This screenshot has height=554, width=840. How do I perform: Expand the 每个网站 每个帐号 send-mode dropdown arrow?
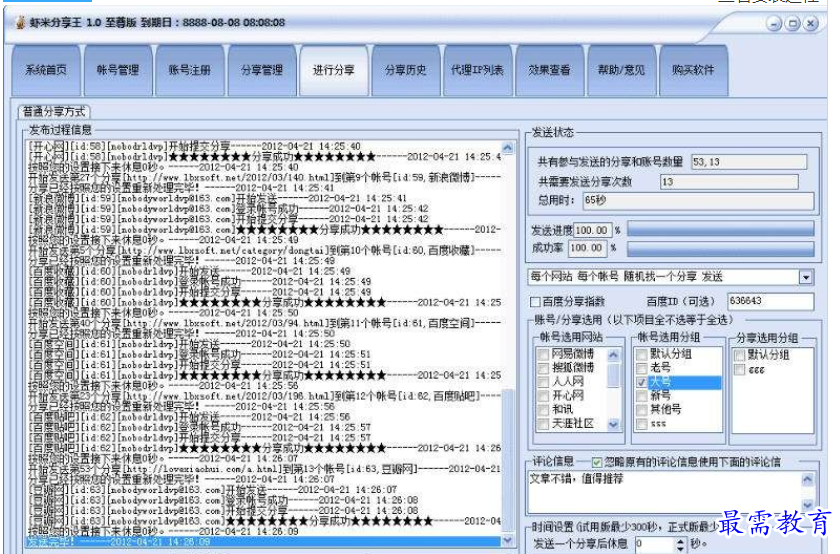click(806, 277)
